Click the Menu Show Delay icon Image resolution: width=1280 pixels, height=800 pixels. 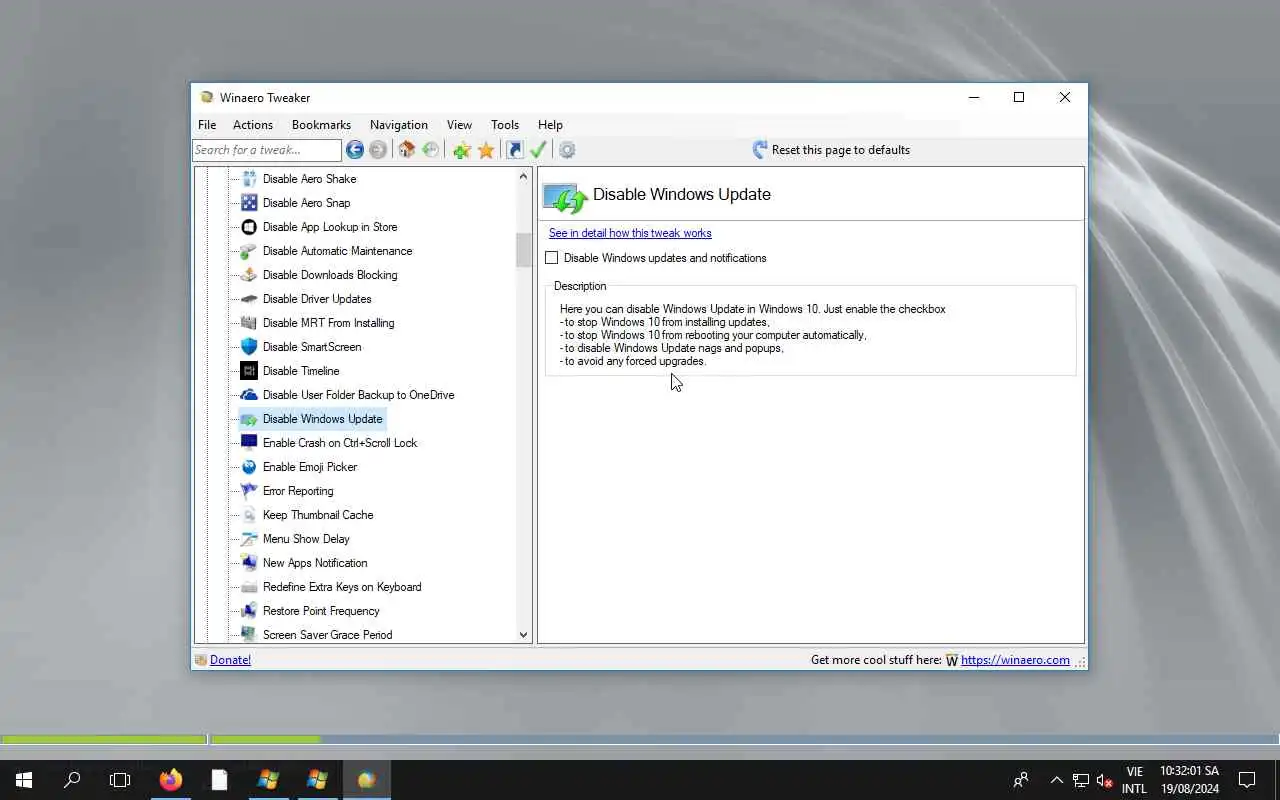tap(249, 539)
